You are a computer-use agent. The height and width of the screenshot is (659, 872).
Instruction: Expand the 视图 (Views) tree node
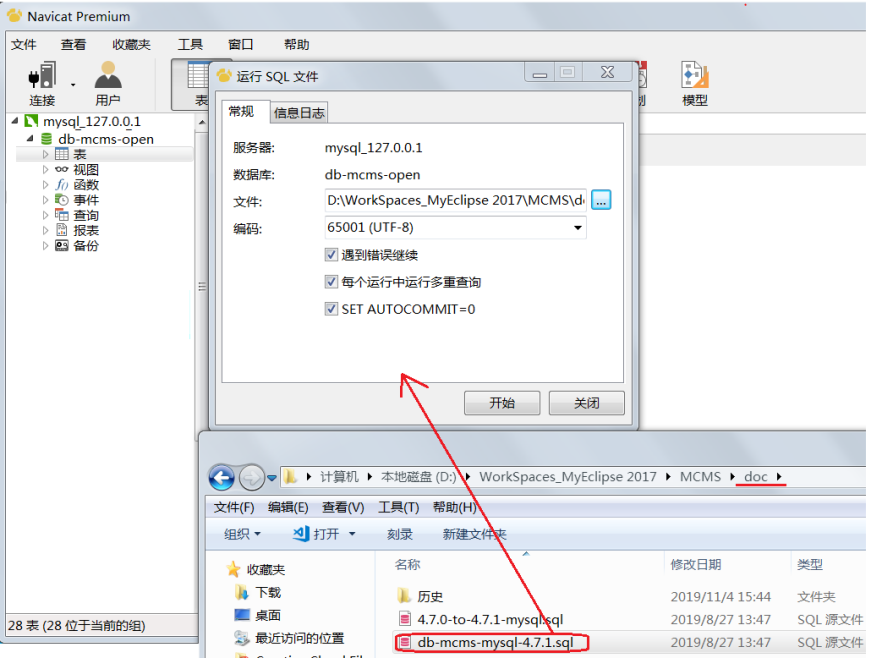tap(46, 170)
